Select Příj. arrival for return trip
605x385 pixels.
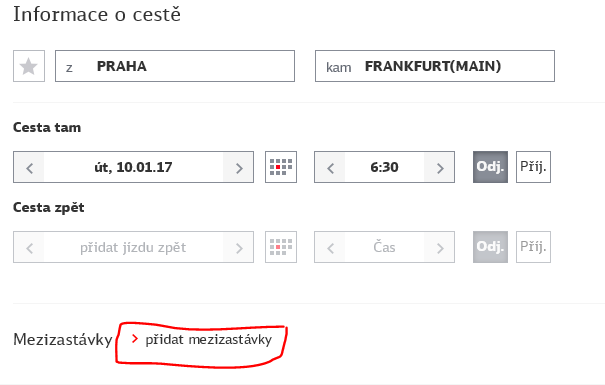click(x=533, y=247)
